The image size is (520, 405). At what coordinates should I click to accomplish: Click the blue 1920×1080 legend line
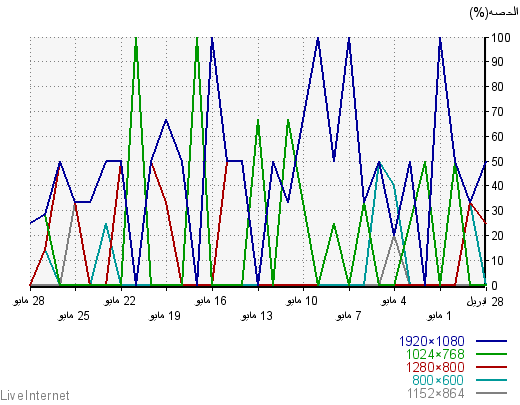pos(491,341)
